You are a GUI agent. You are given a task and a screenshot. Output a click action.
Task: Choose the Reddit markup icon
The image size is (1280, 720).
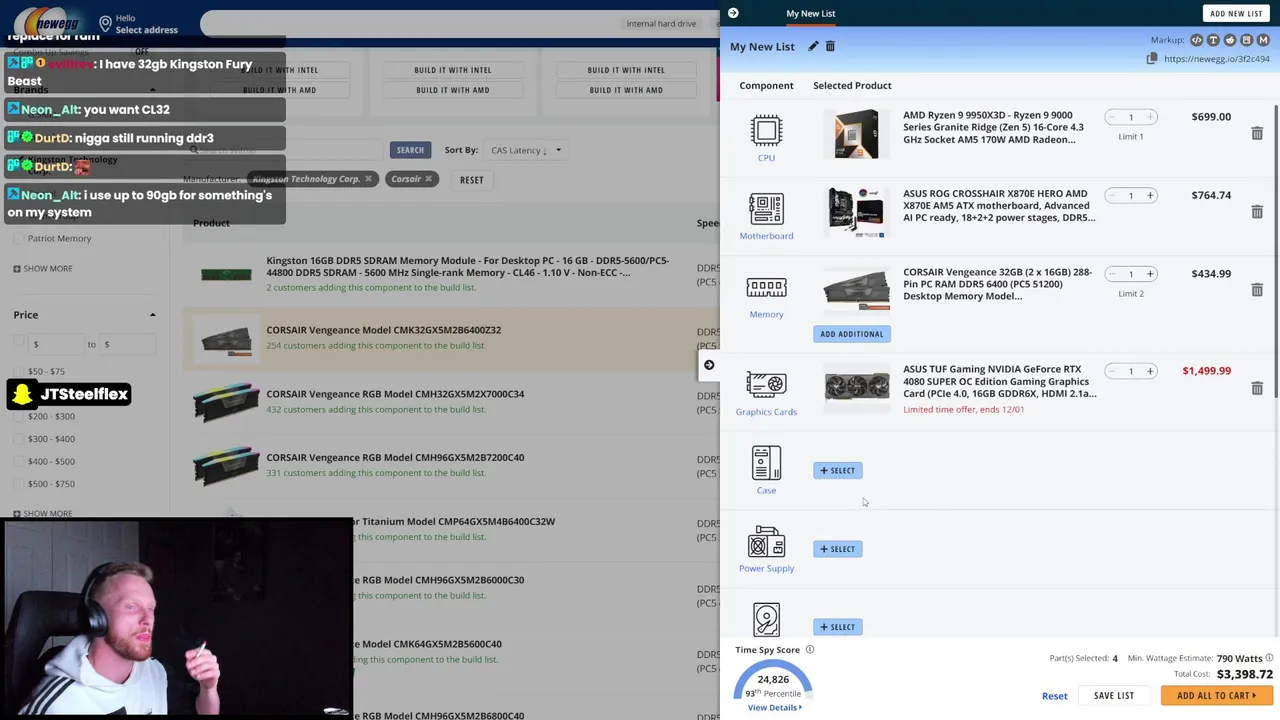[x=1230, y=40]
